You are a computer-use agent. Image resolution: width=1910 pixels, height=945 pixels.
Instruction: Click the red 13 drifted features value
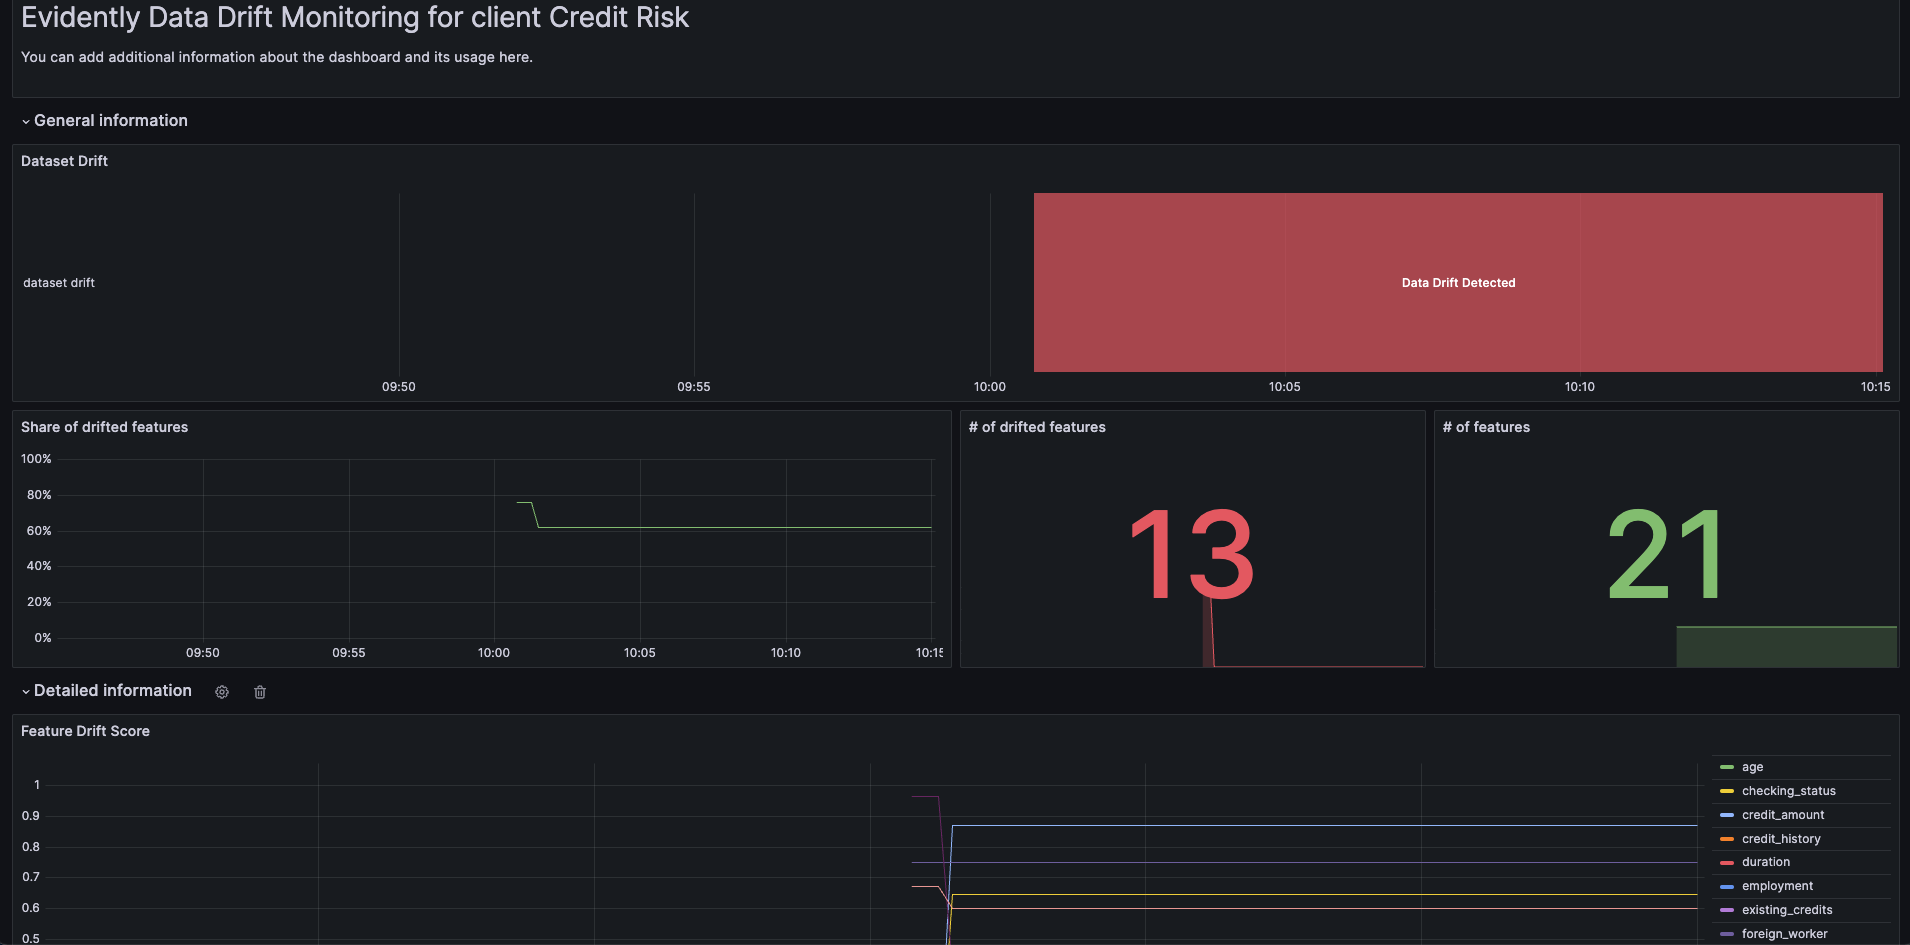tap(1191, 555)
